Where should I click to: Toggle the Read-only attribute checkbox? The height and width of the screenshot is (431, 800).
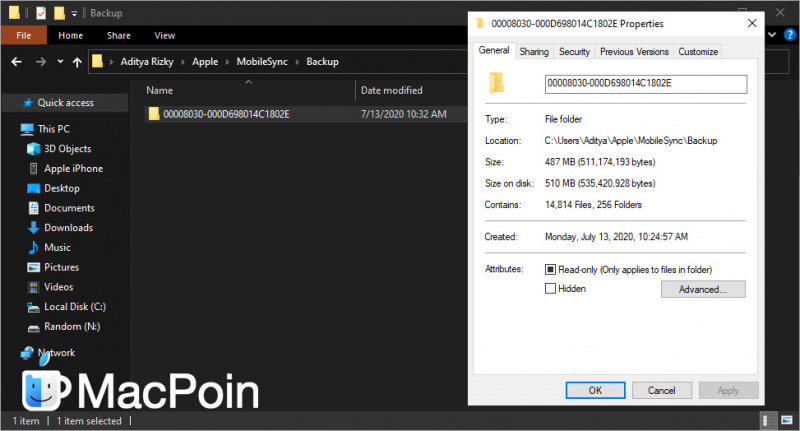tap(550, 269)
